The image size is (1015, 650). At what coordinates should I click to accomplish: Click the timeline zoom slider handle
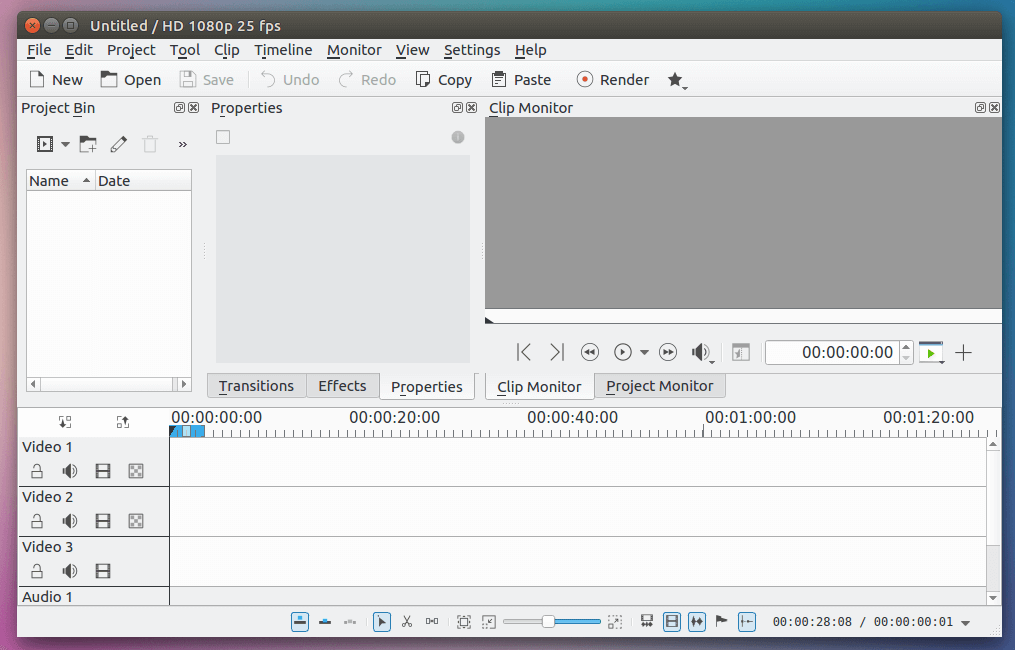548,621
